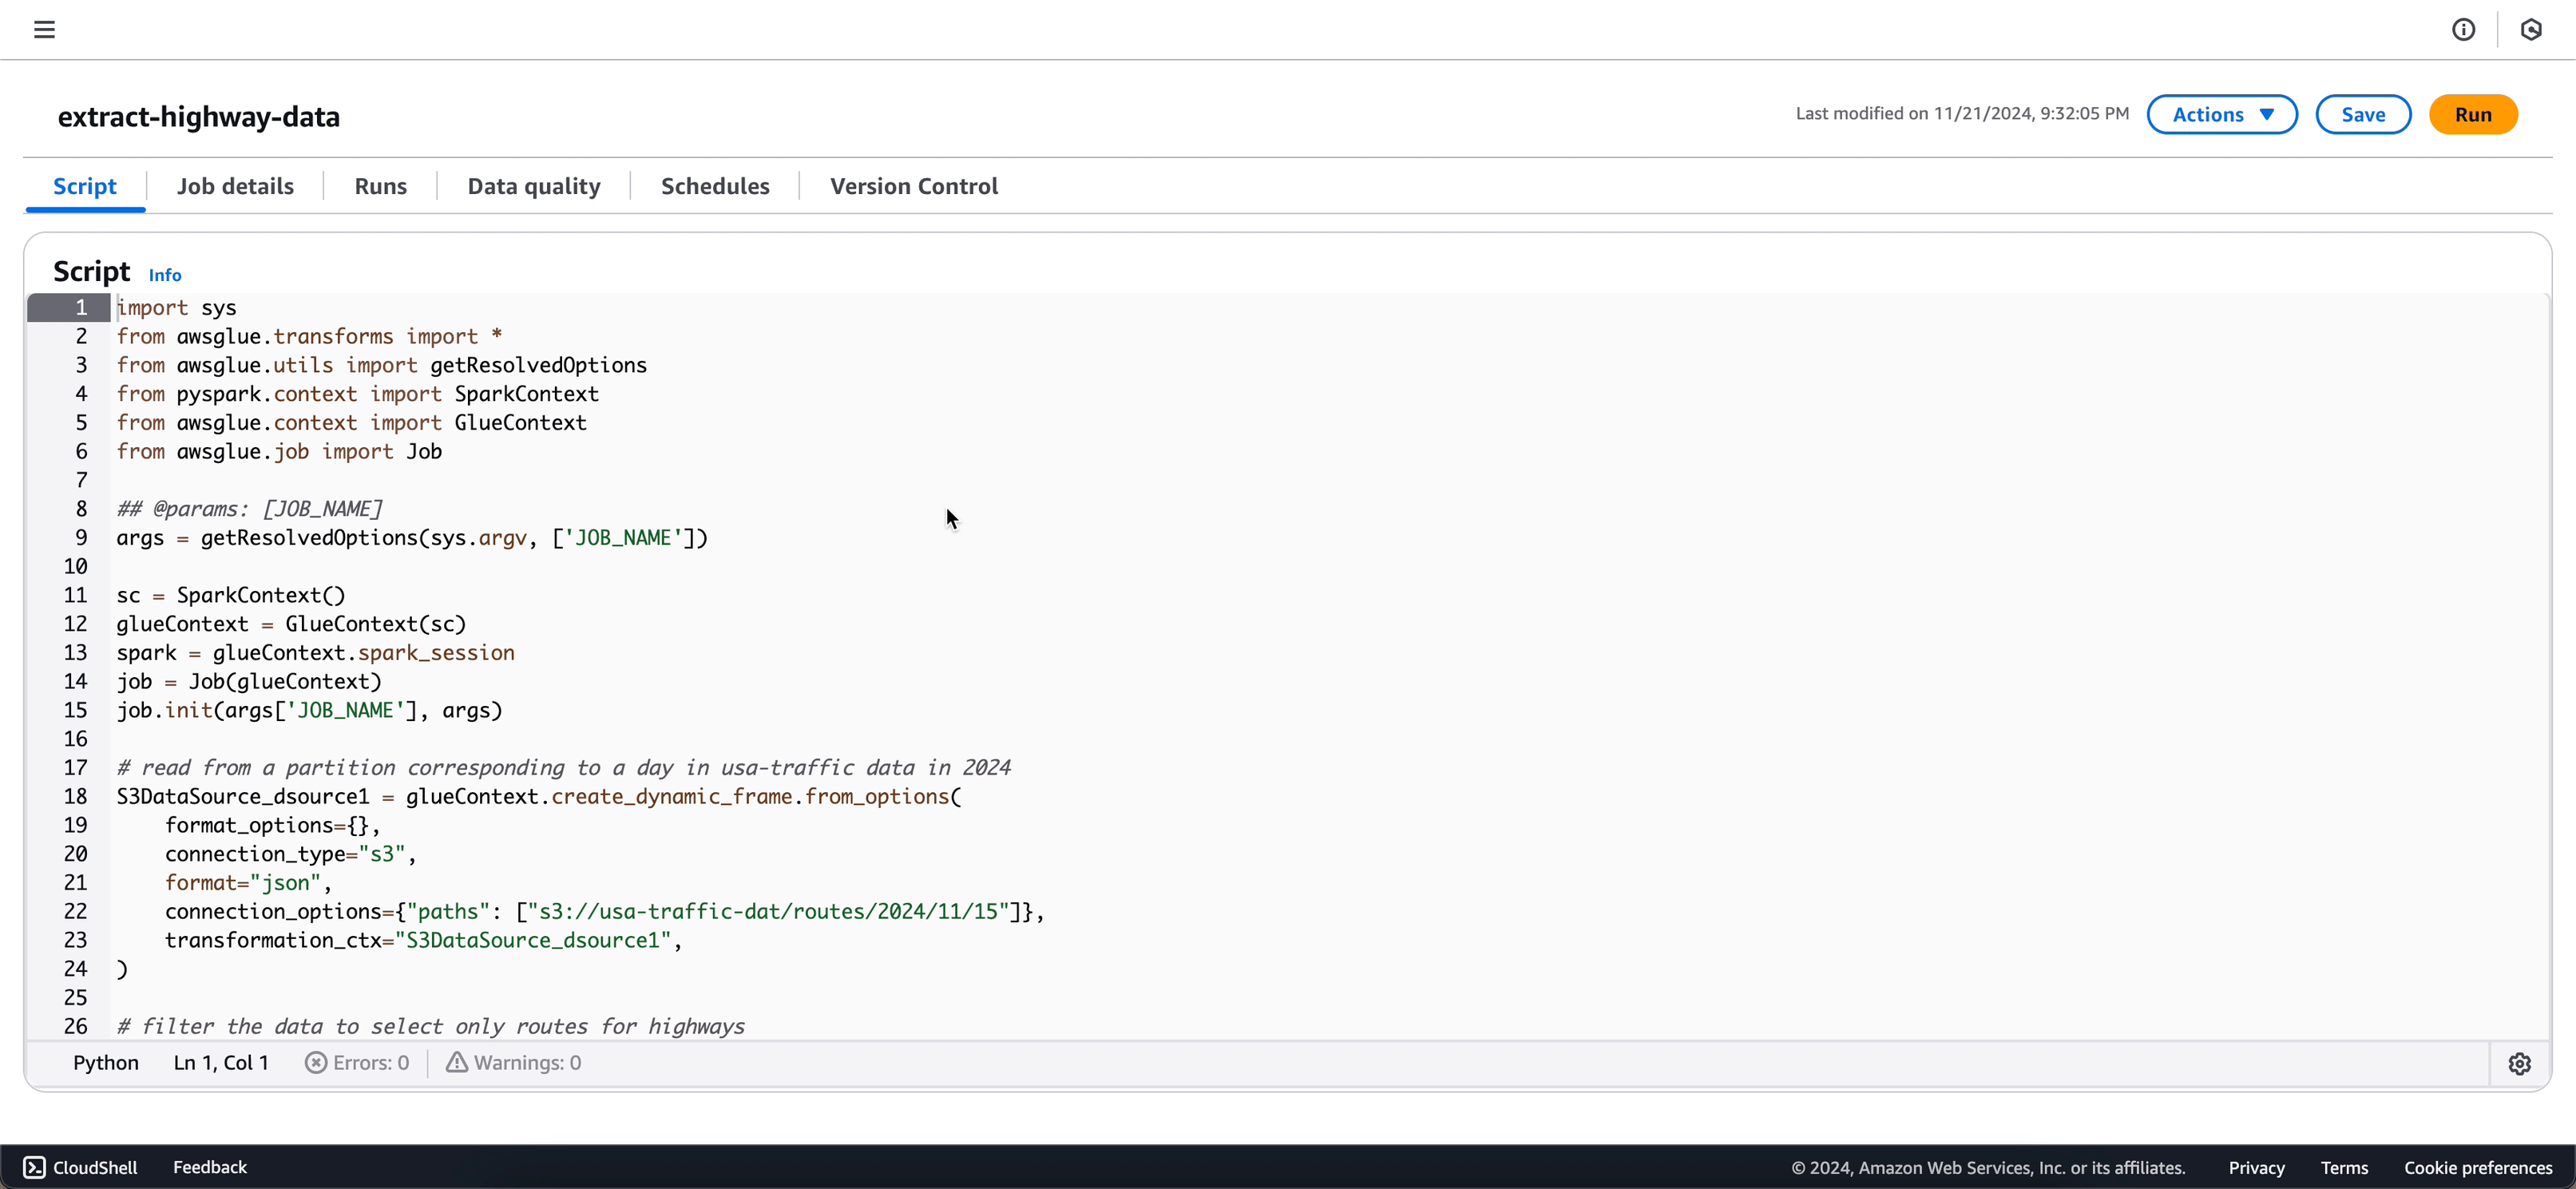The image size is (2576, 1189).
Task: Click the Python language indicator bottom left
Action: (x=105, y=1063)
